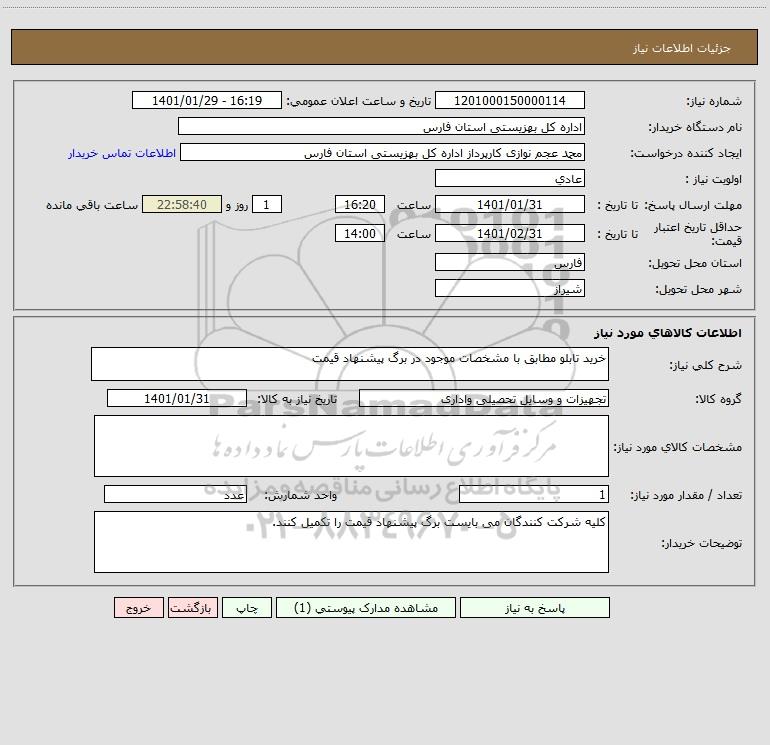The image size is (770, 745).
Task: Click the priority field عادی
Action: [510, 178]
